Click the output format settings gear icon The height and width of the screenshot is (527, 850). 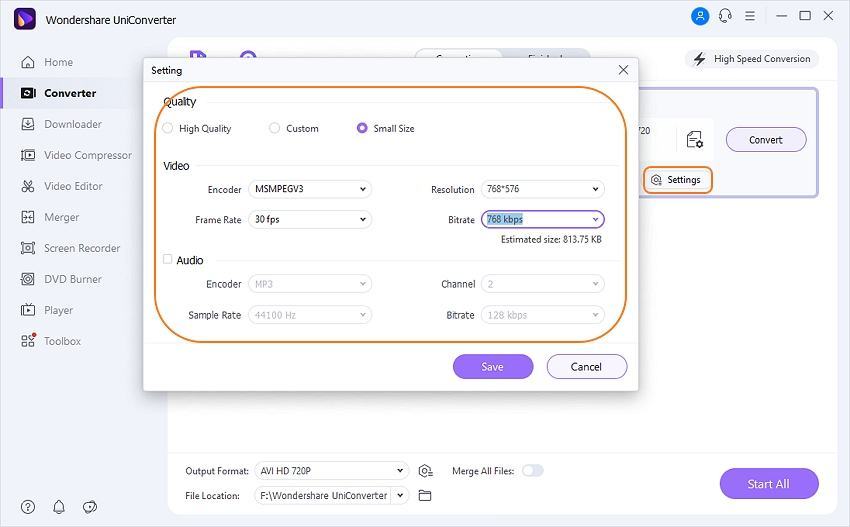click(x=426, y=471)
